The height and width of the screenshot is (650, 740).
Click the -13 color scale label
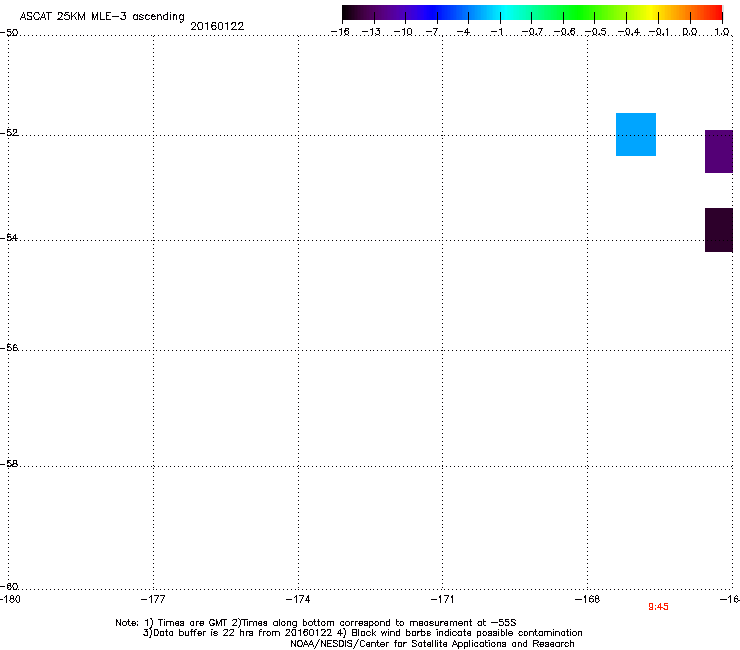click(371, 32)
